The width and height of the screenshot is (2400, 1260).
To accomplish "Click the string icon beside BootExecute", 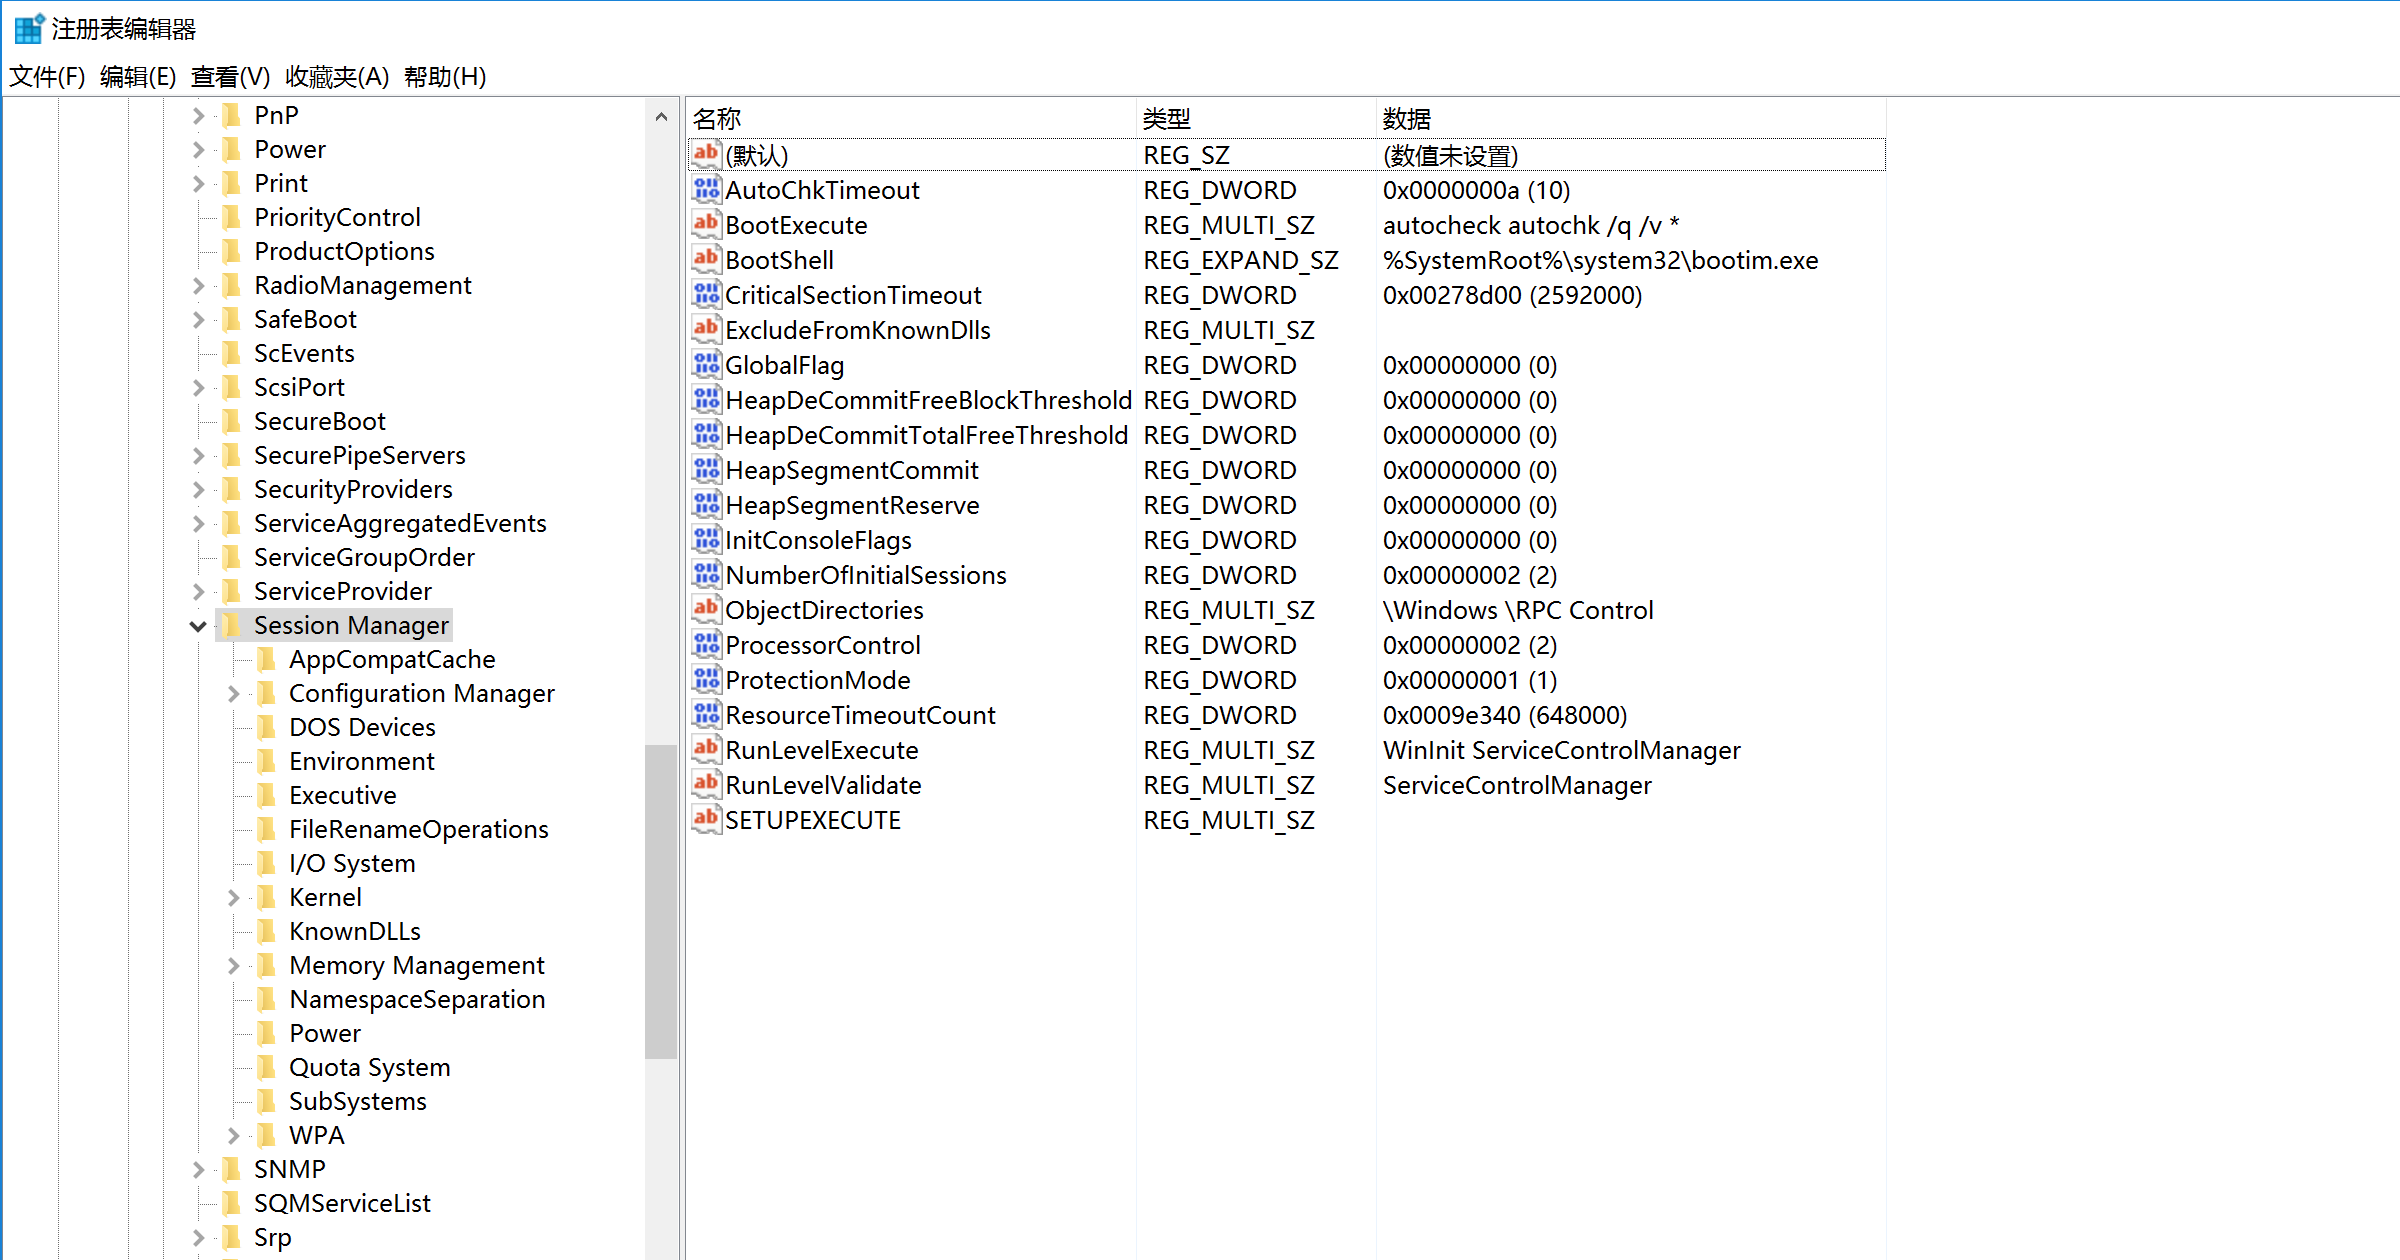I will pyautogui.click(x=706, y=225).
